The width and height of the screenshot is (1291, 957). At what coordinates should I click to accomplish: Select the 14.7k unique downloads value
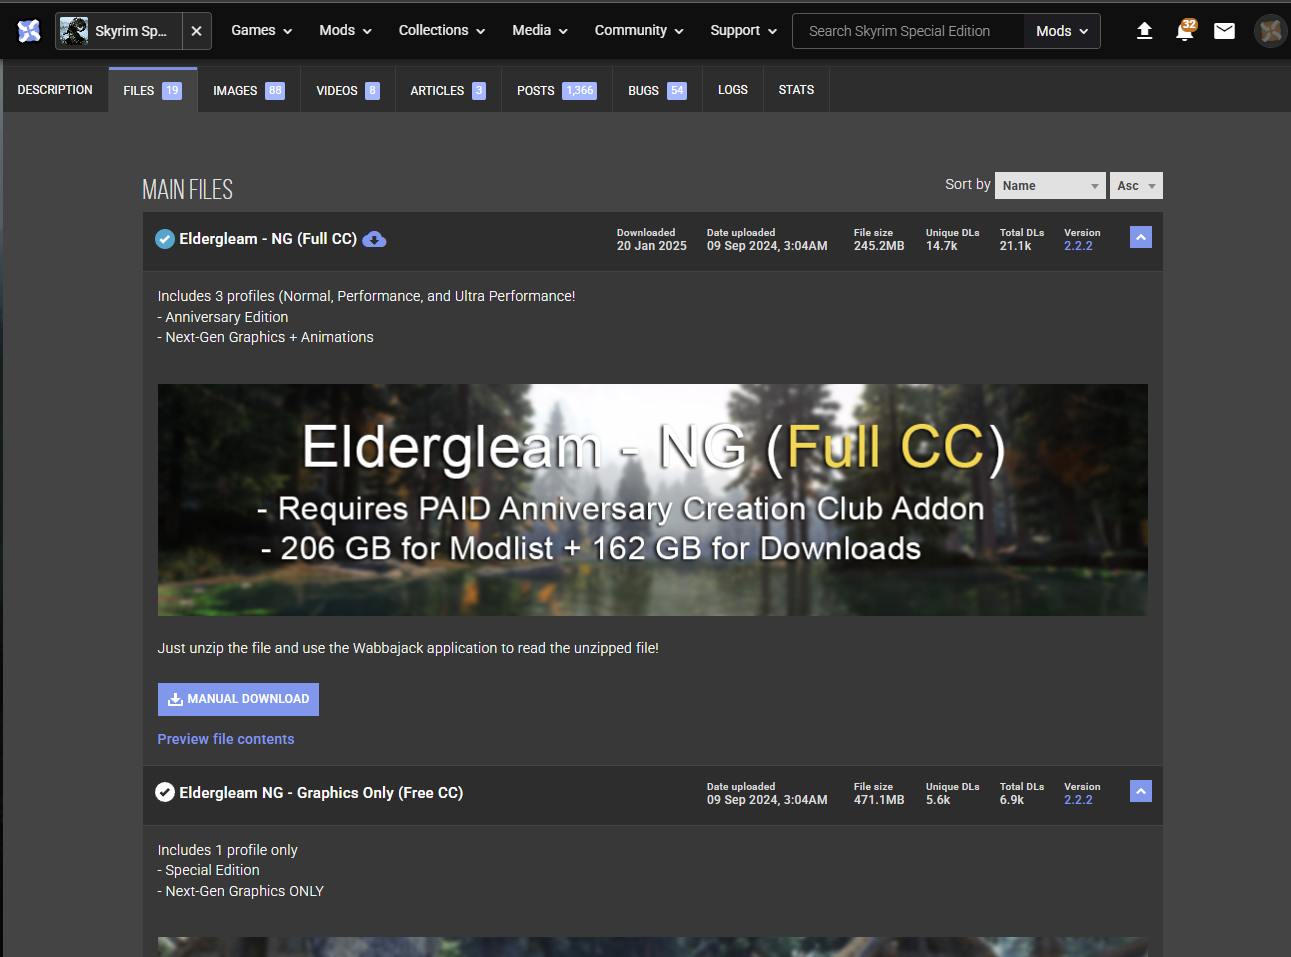tap(942, 246)
